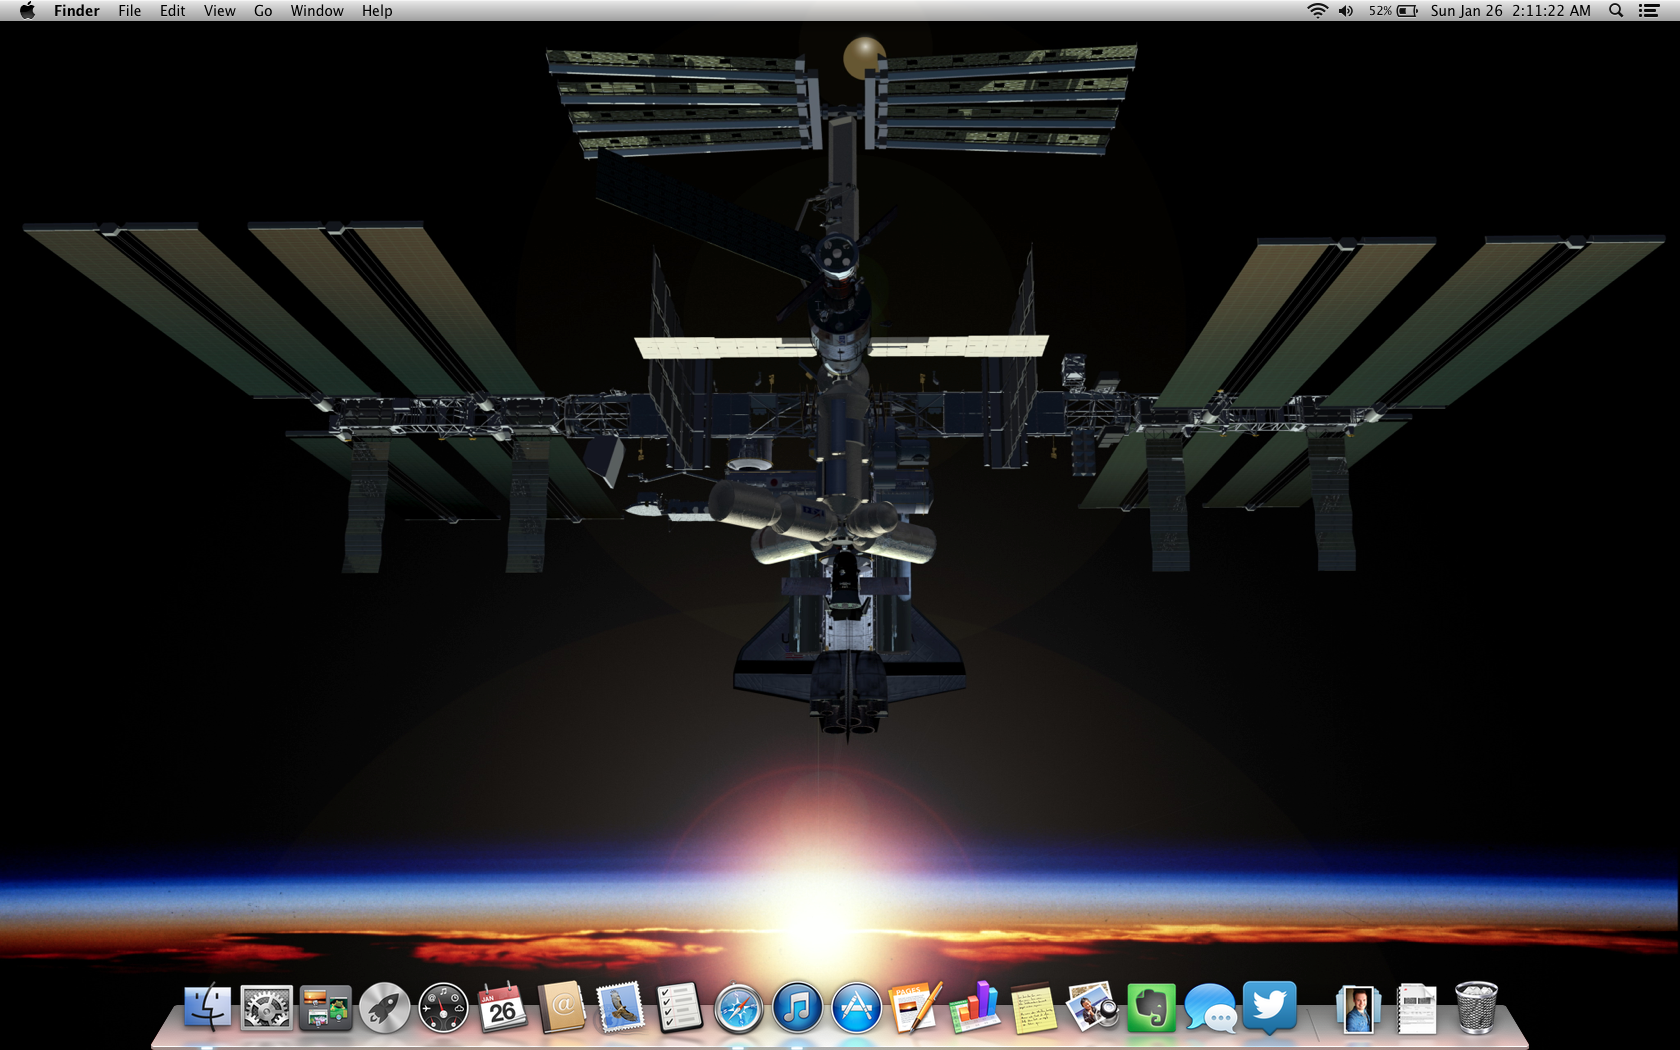
Task: Open the Finder menu
Action: pos(77,11)
